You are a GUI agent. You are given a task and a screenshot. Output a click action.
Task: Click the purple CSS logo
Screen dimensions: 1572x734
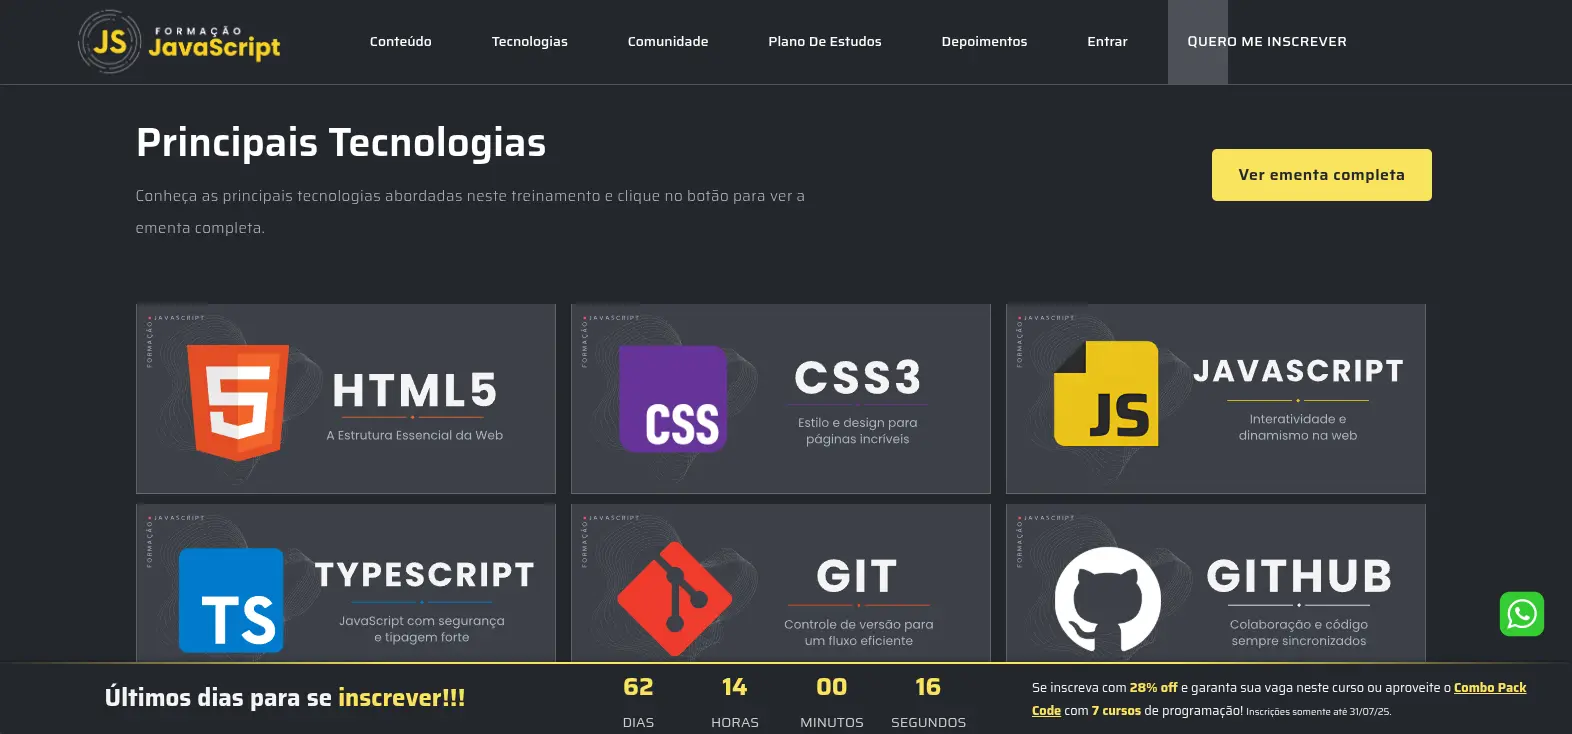tap(673, 399)
